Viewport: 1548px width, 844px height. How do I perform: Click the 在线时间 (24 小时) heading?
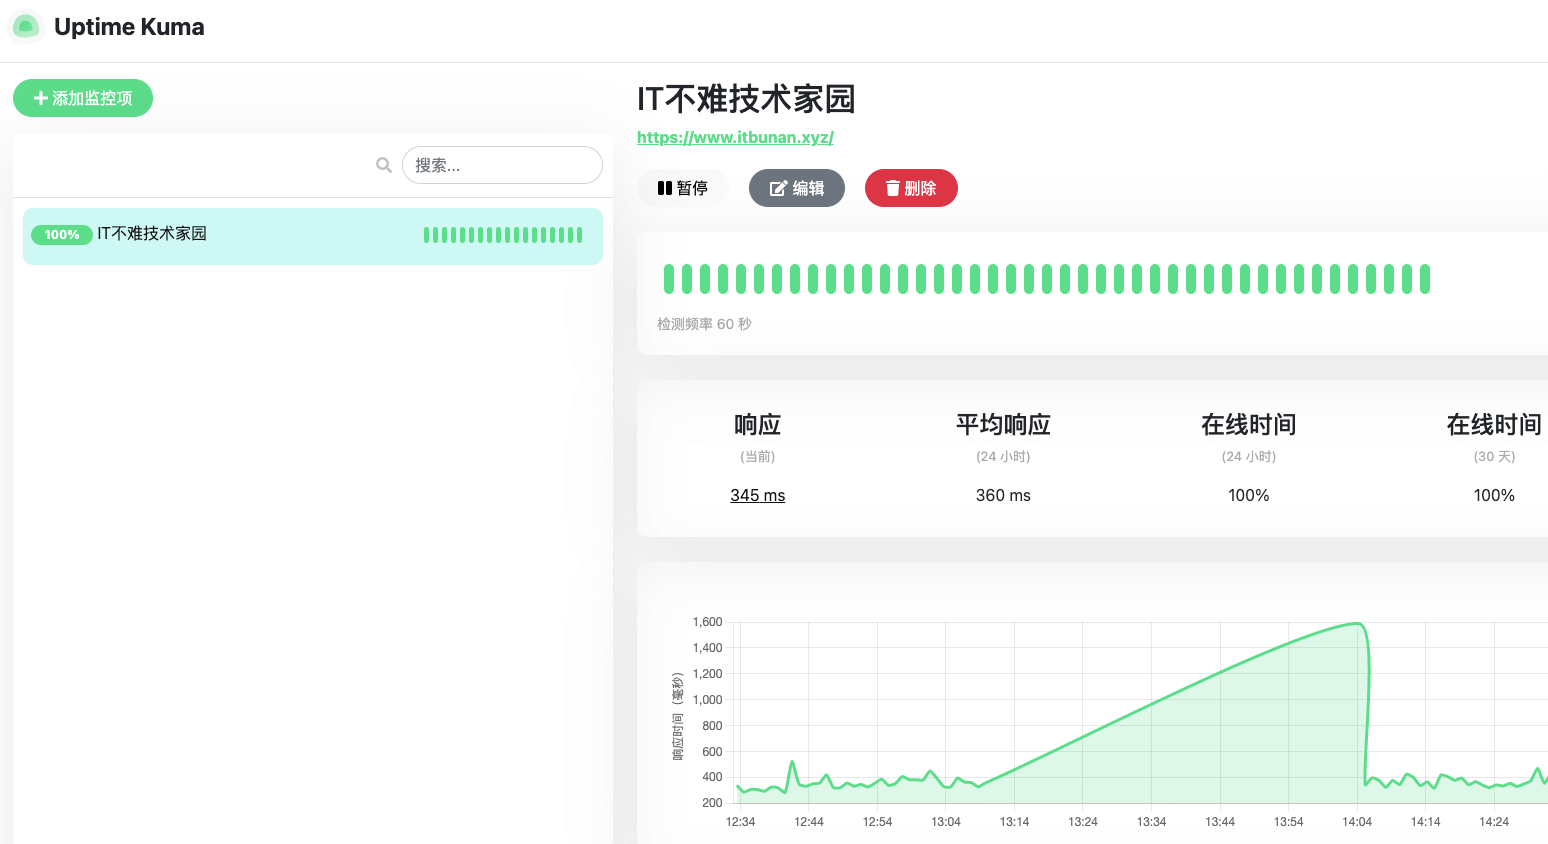click(1249, 425)
